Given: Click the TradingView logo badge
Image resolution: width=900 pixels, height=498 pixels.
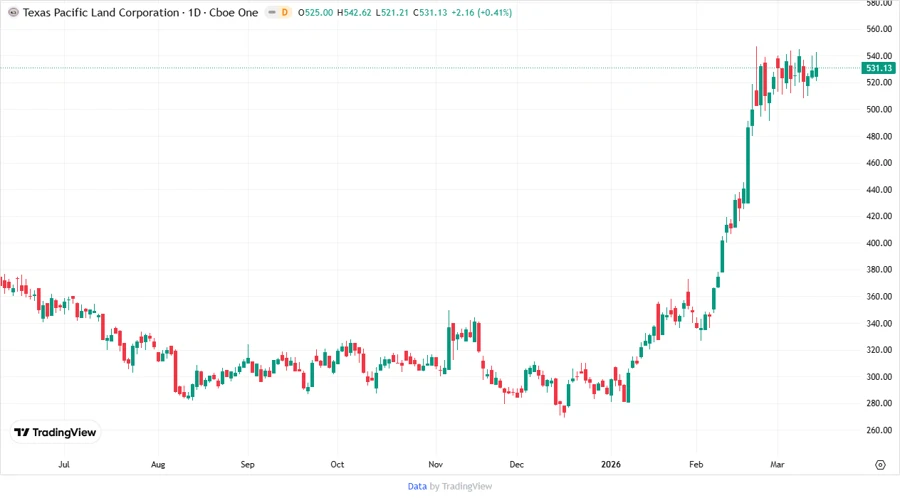Looking at the screenshot, I should click(55, 432).
